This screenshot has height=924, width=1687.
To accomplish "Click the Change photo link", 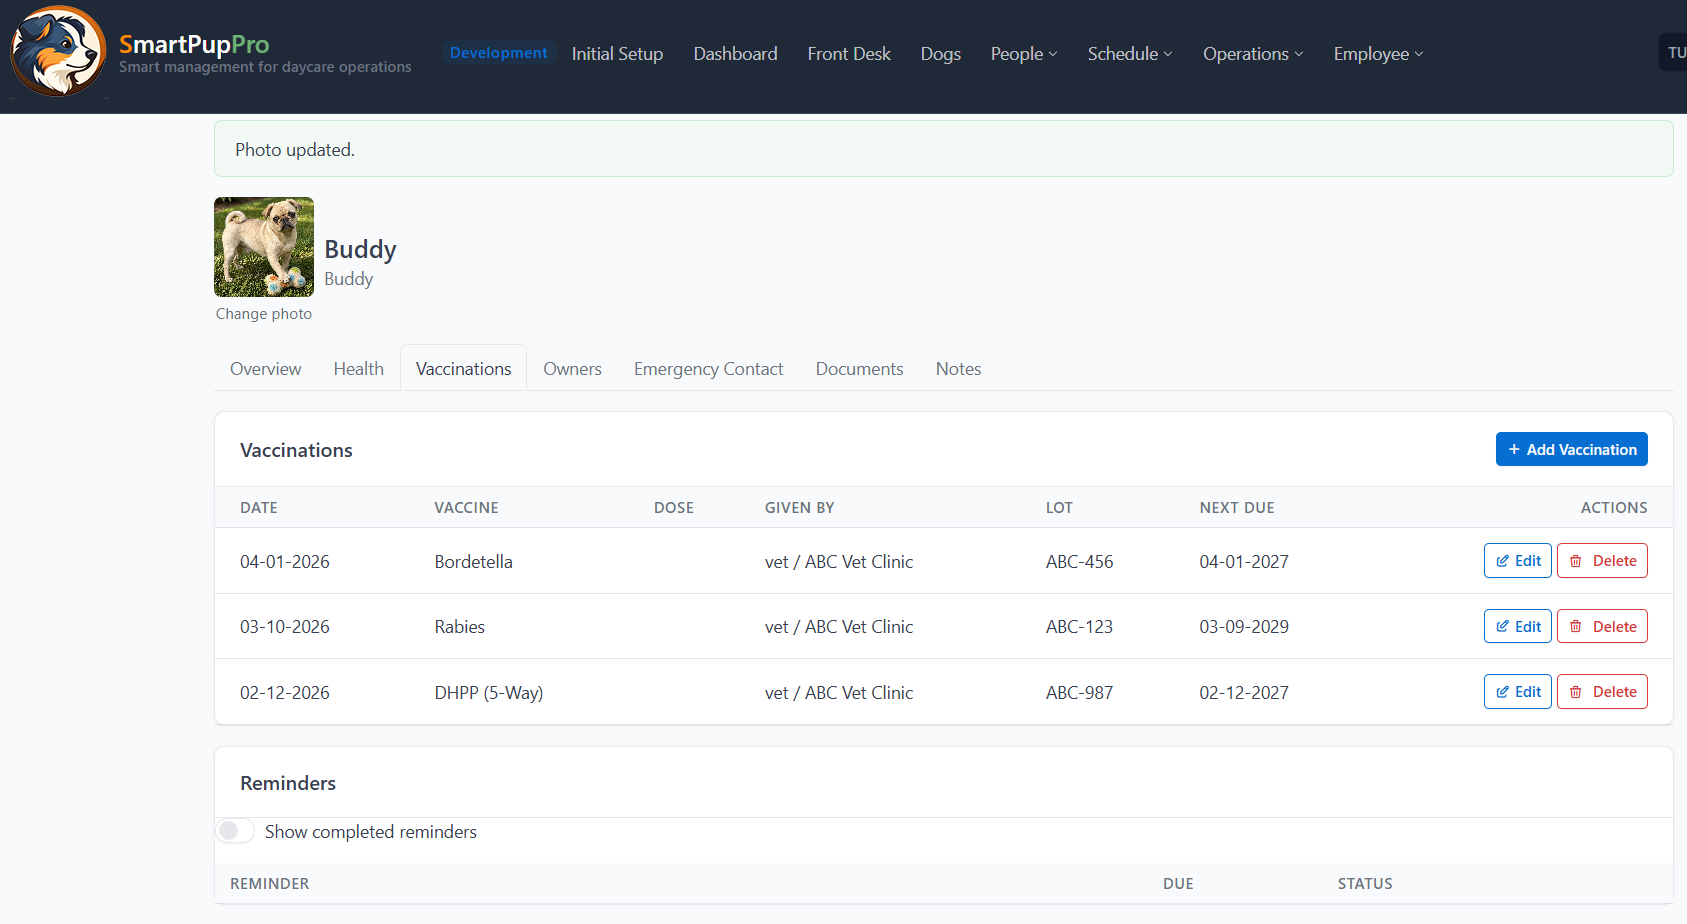I will tap(264, 314).
